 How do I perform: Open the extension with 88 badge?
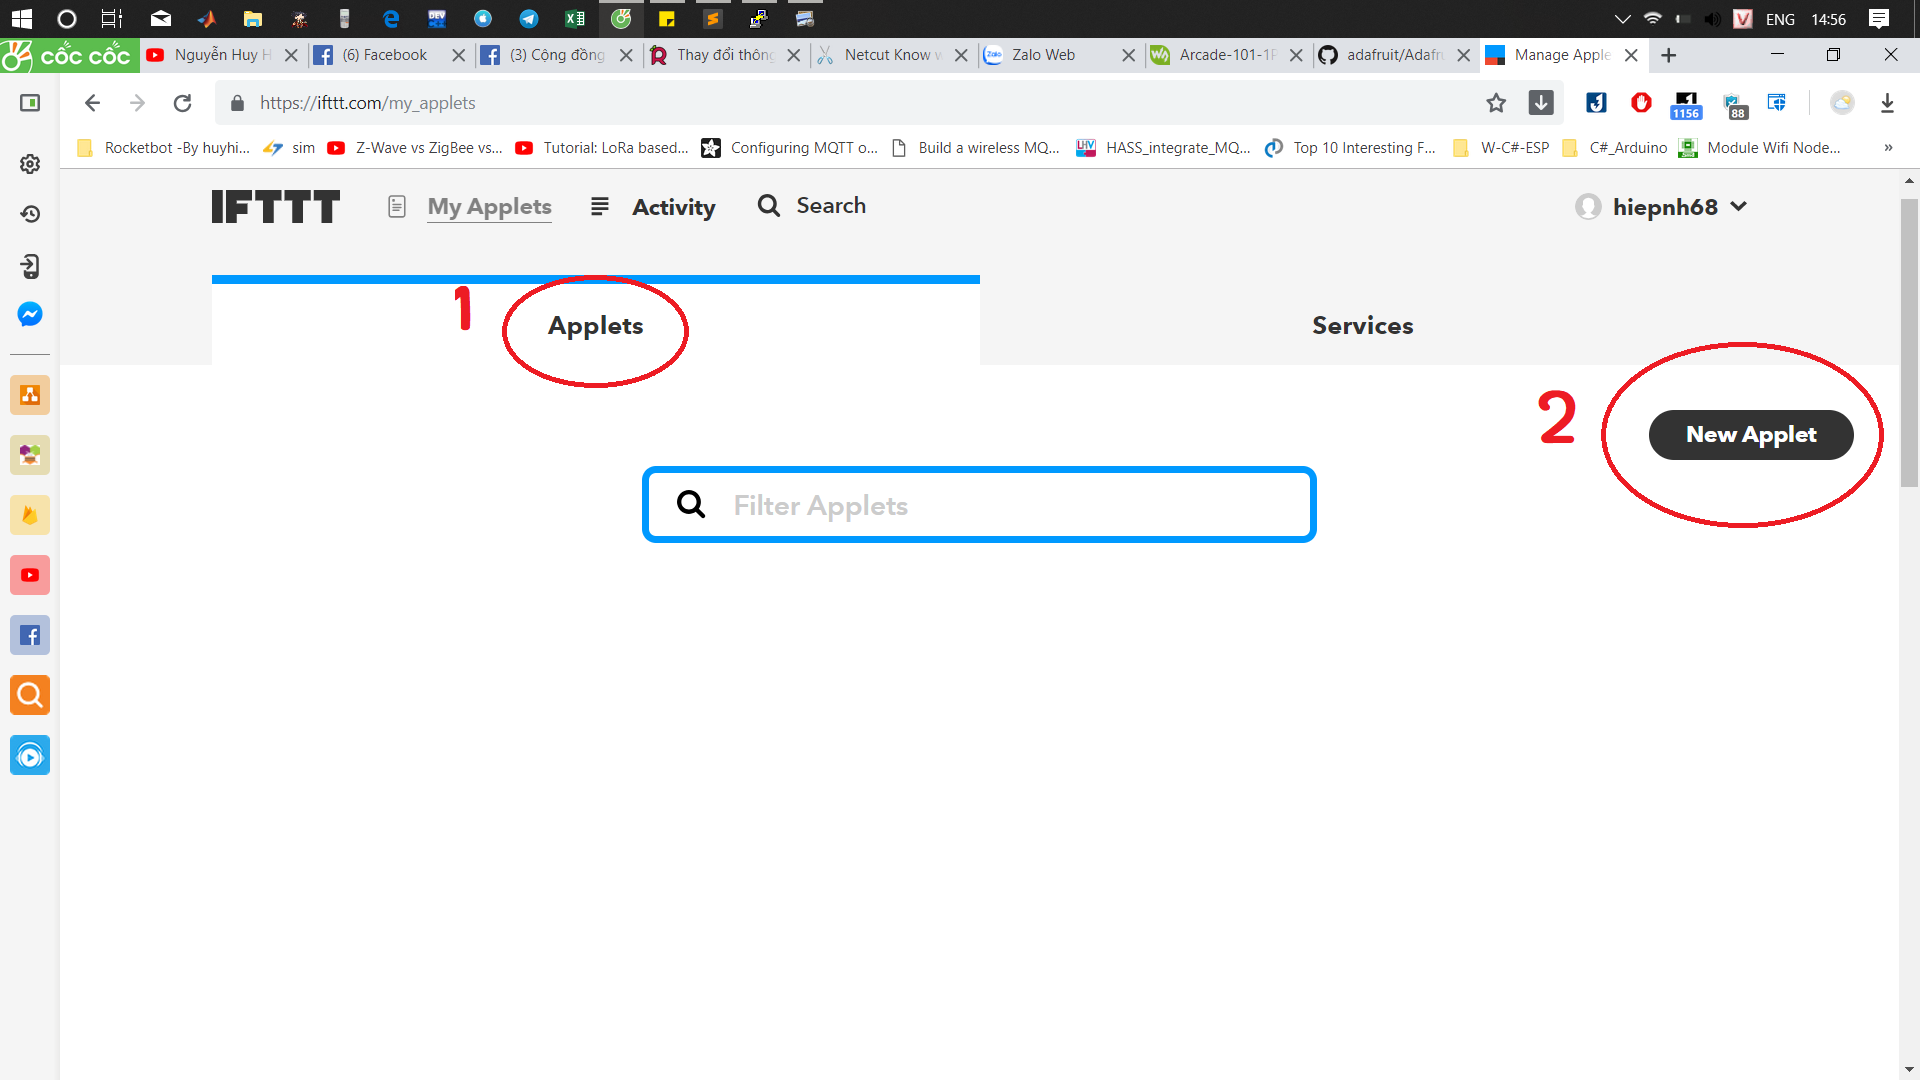point(1734,105)
